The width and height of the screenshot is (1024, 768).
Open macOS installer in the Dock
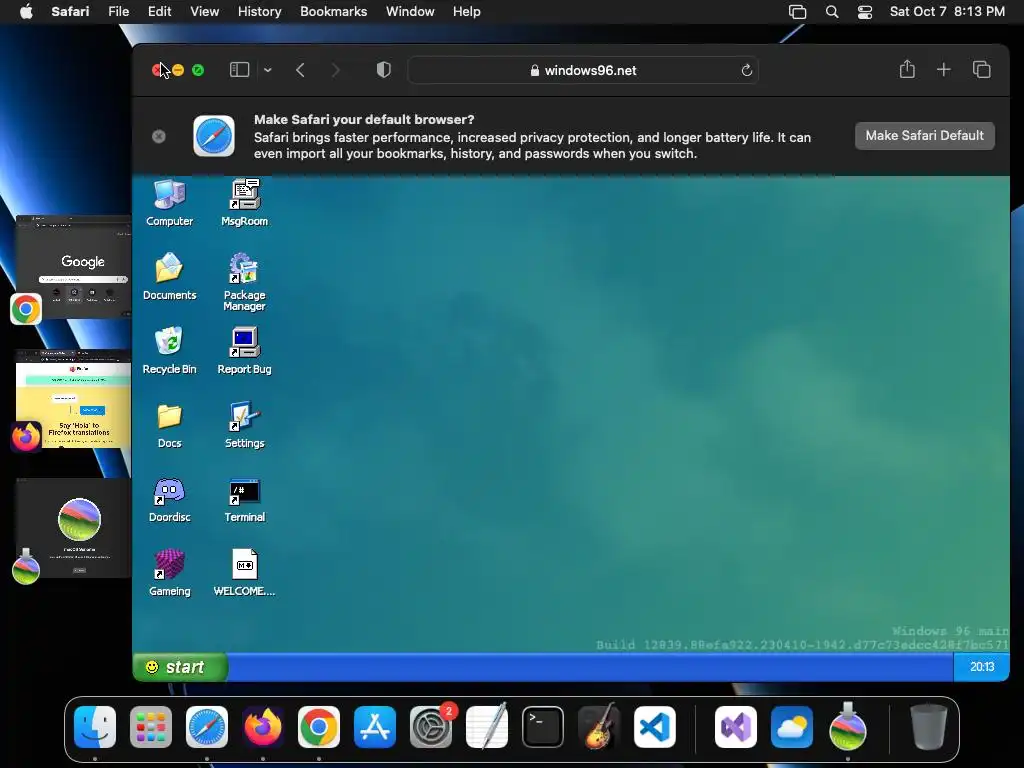pos(848,727)
